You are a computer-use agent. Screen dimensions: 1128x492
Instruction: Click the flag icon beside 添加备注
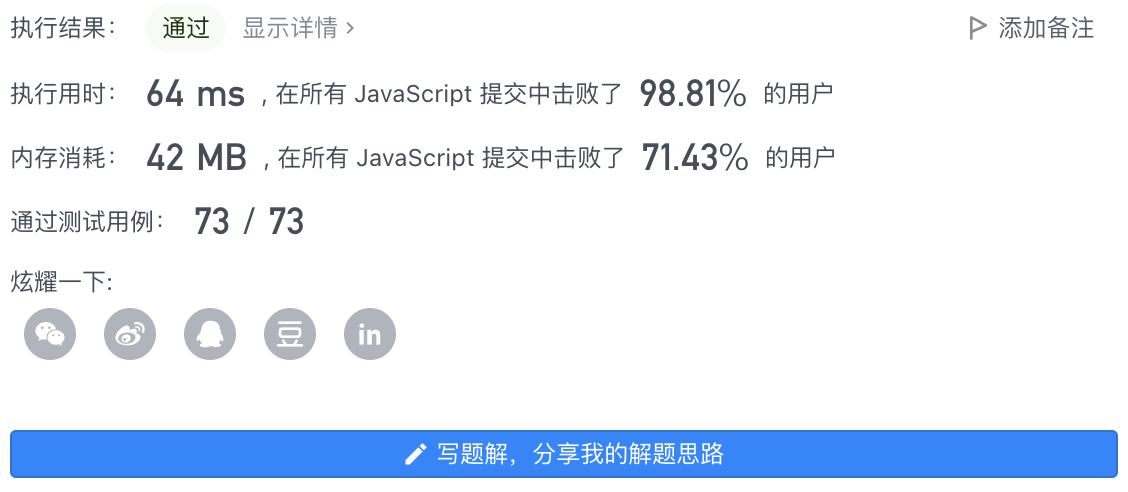click(977, 28)
